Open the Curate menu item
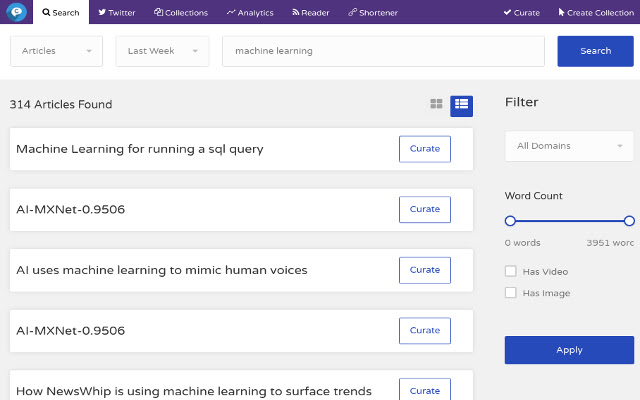This screenshot has width=640, height=400. click(x=524, y=13)
